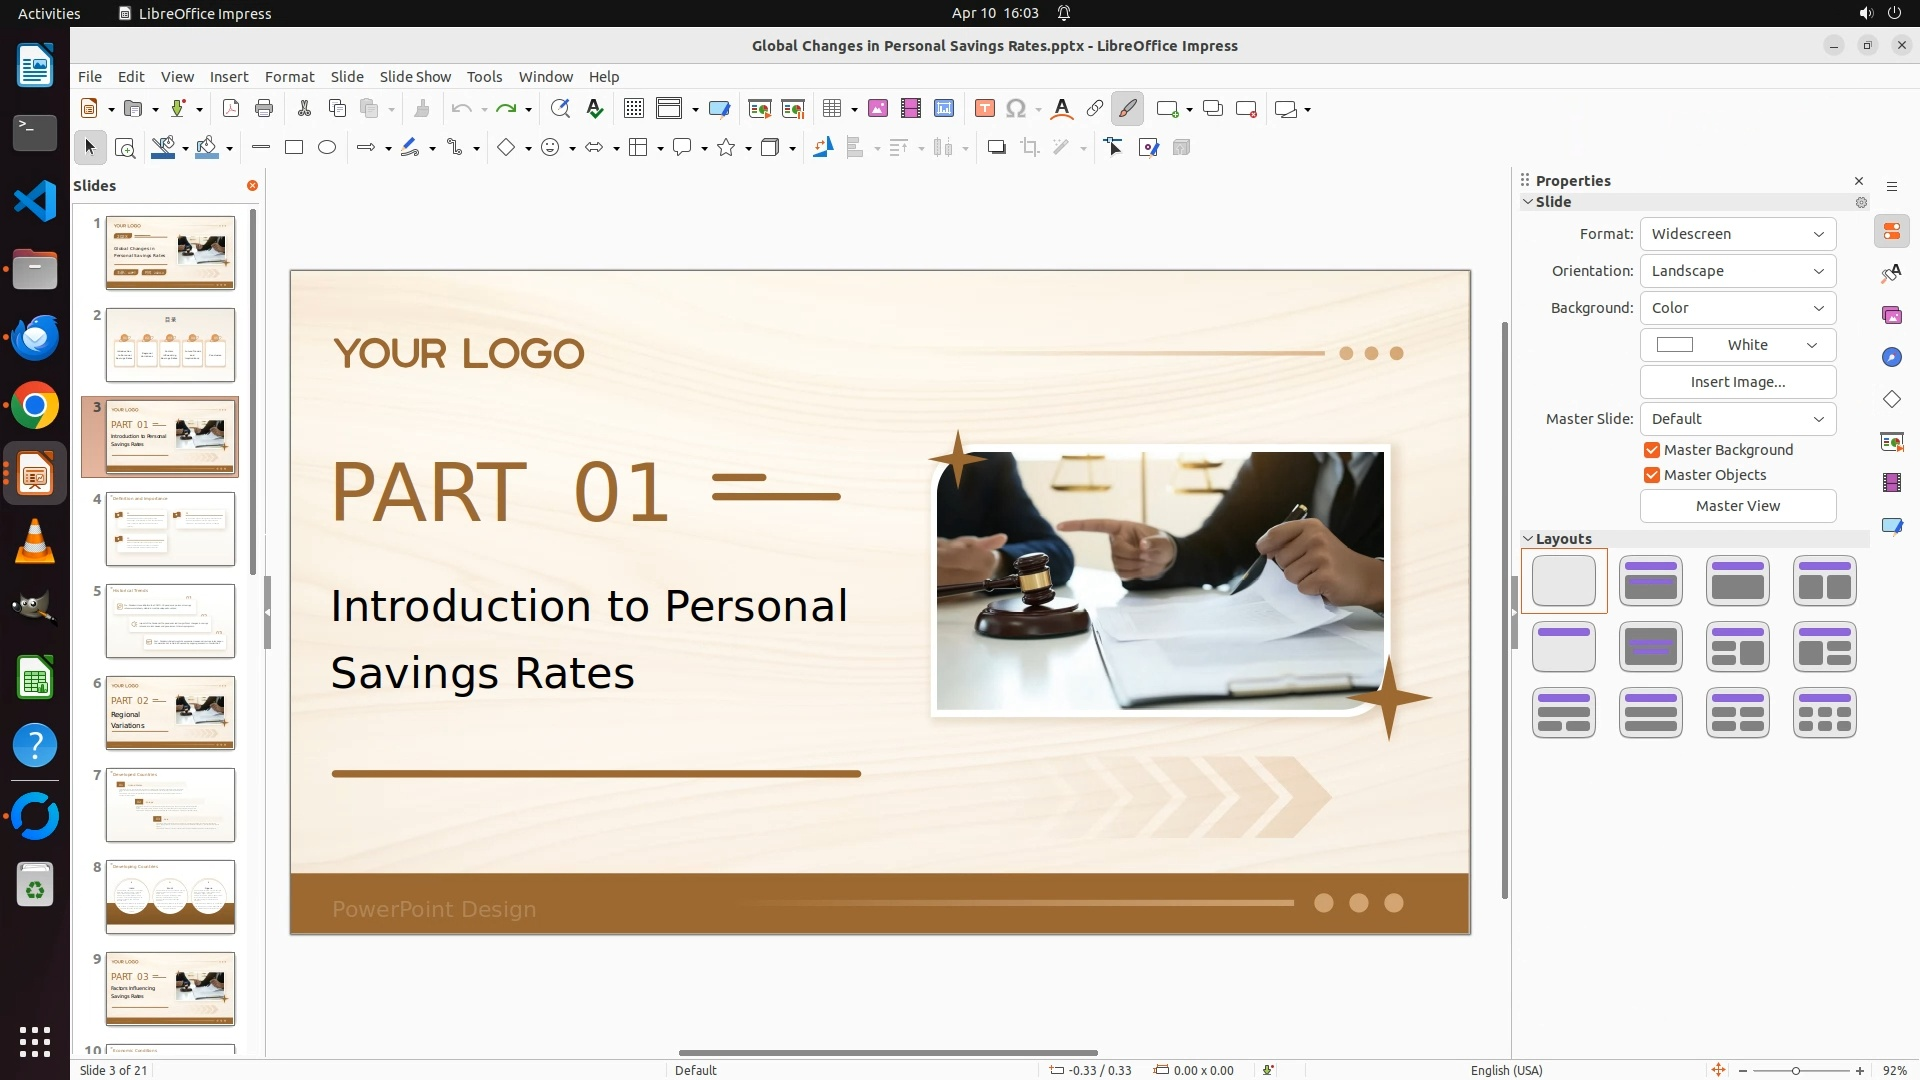Screen dimensions: 1920x1080
Task: Open the Gallery sidebar icon
Action: point(1891,316)
